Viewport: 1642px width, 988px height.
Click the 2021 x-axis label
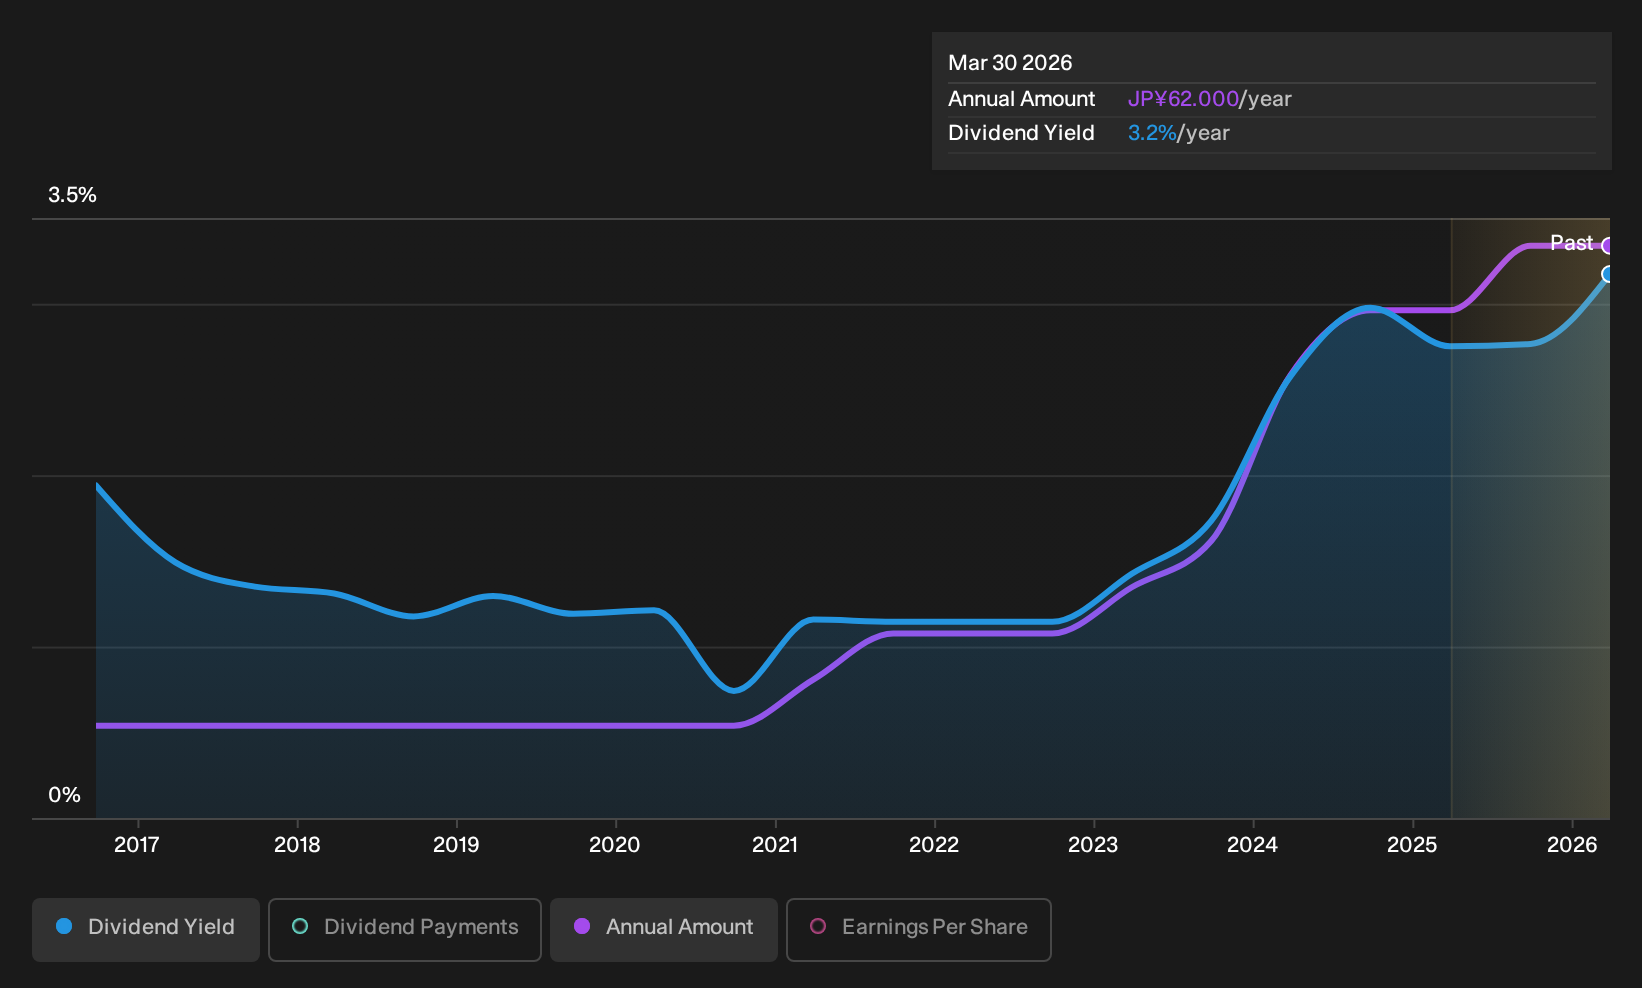point(775,845)
